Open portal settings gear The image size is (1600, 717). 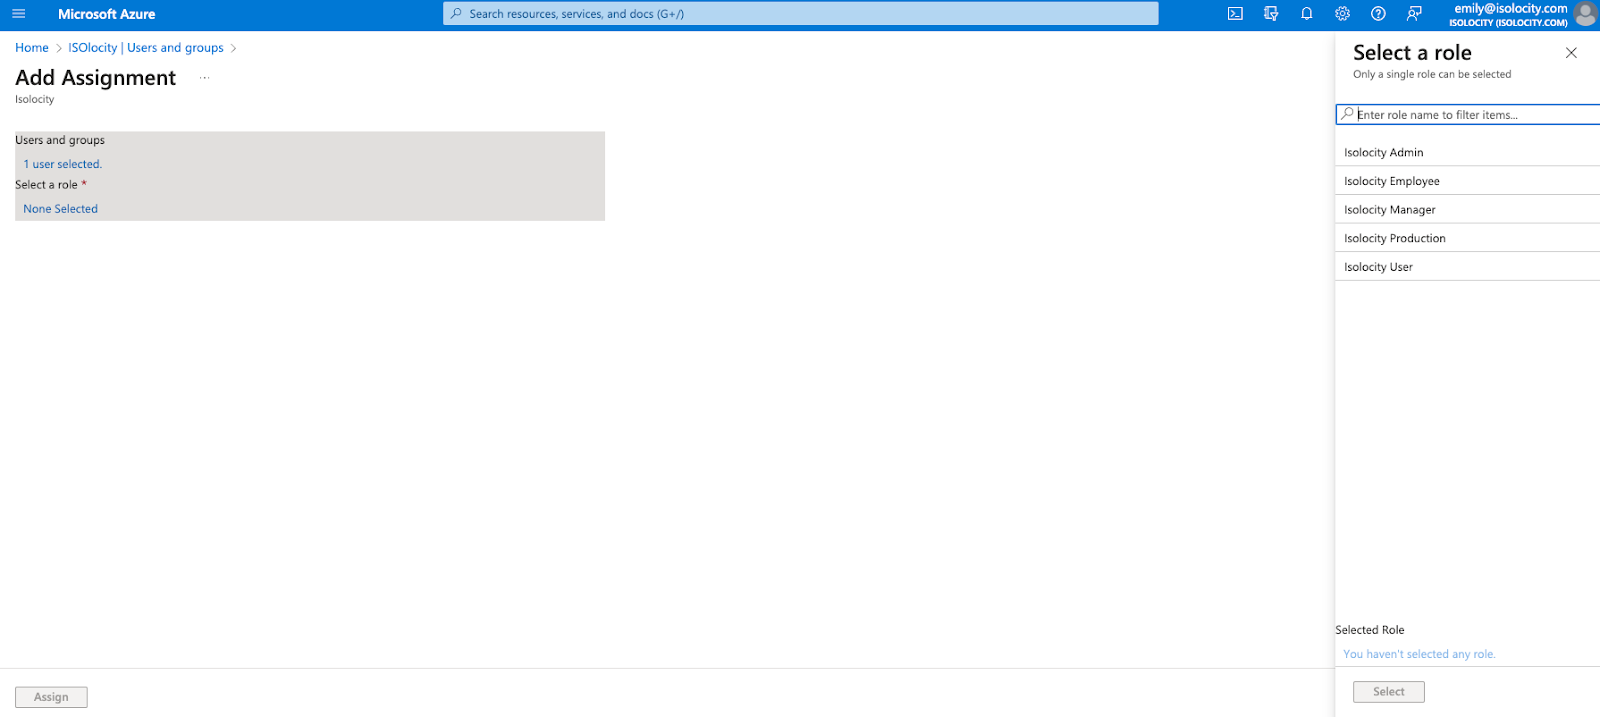1342,14
